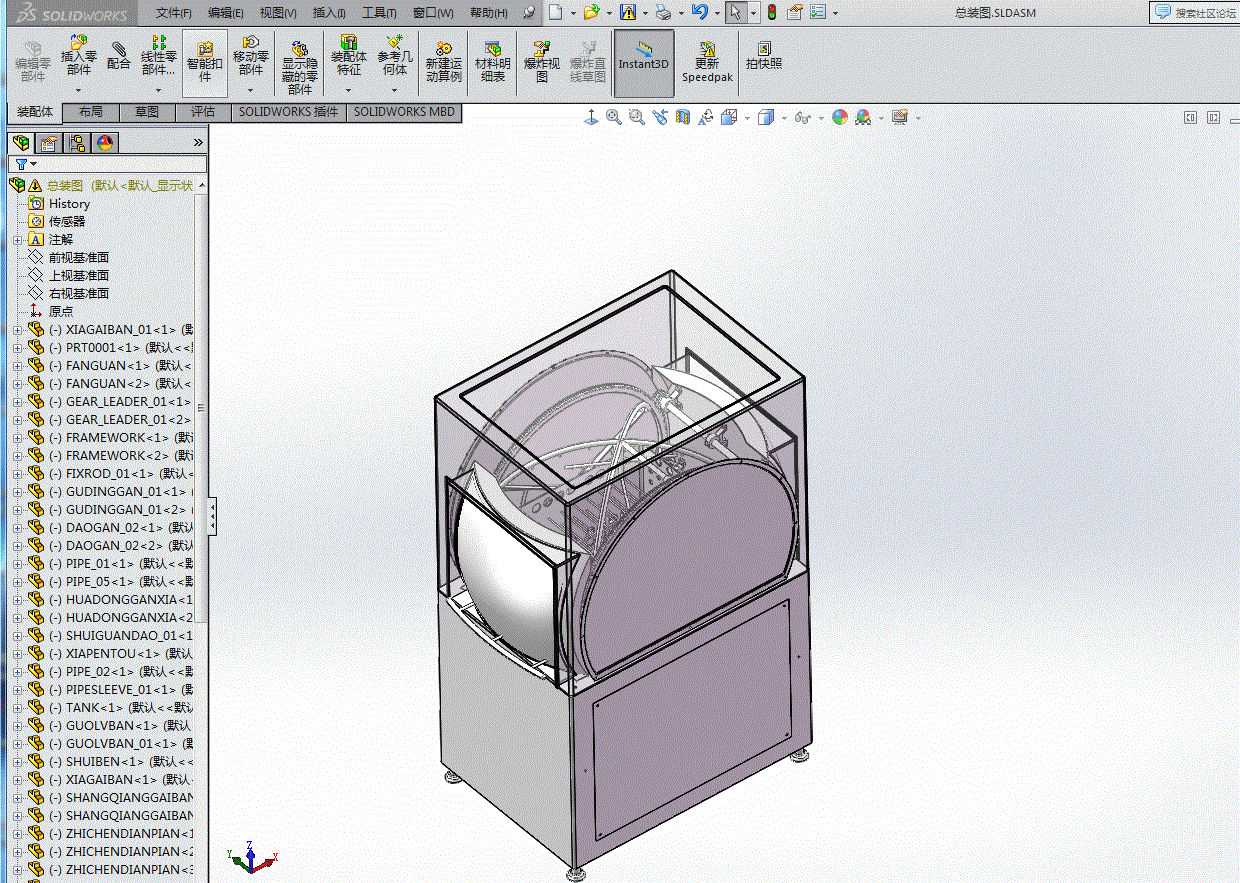Image resolution: width=1240 pixels, height=883 pixels.
Task: Choose the Move Component tool
Action: [x=251, y=56]
